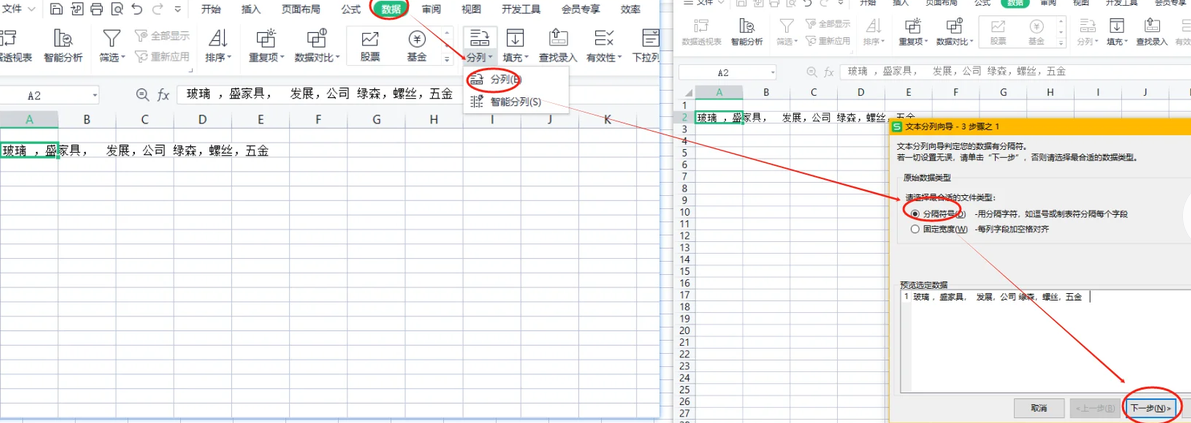Open 会员专享 tab in left window
The height and width of the screenshot is (423, 1191).
pyautogui.click(x=580, y=10)
